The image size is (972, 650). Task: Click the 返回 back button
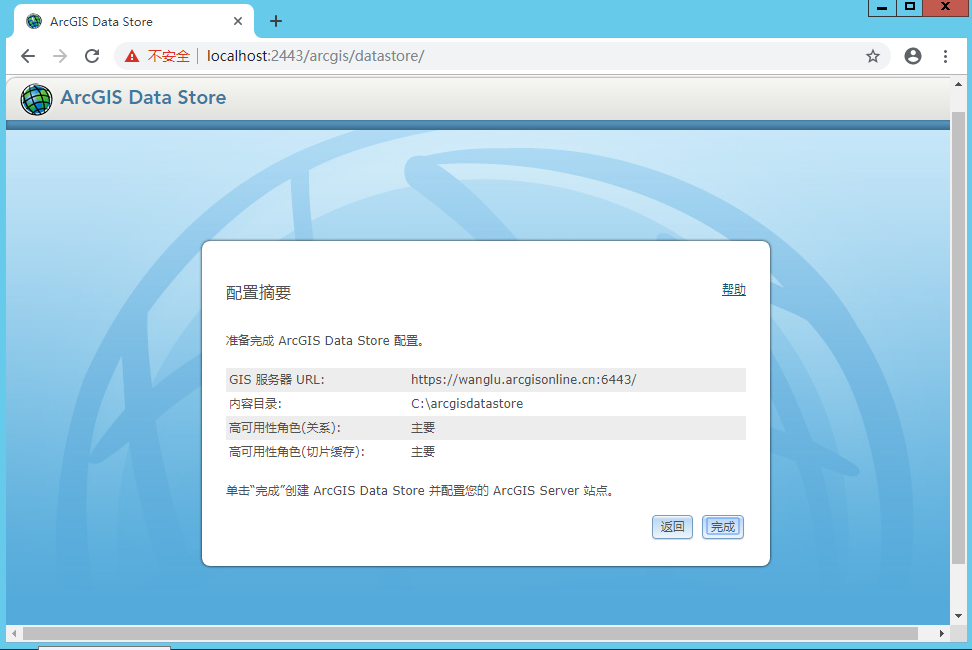coord(672,527)
